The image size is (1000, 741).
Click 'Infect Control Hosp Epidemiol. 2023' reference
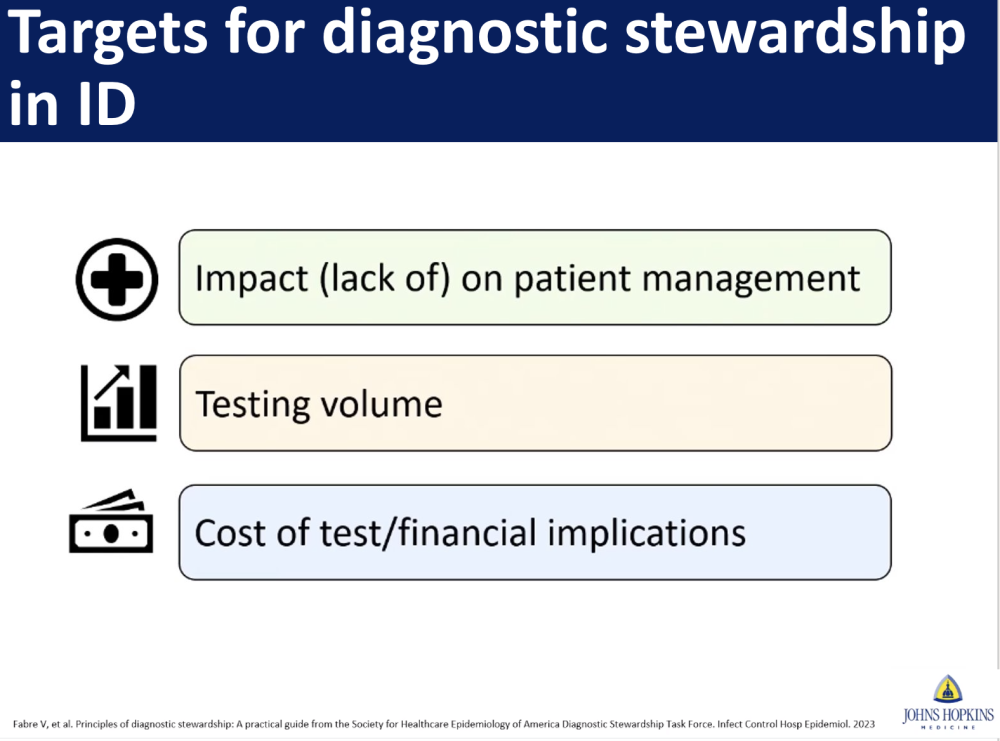pyautogui.click(x=796, y=724)
